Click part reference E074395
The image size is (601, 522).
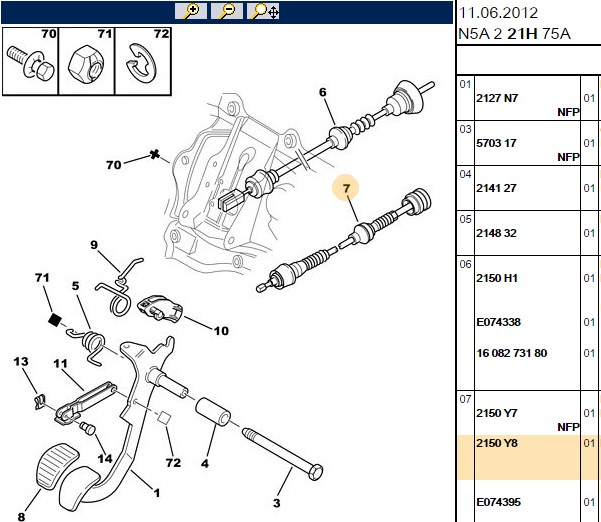(x=499, y=502)
